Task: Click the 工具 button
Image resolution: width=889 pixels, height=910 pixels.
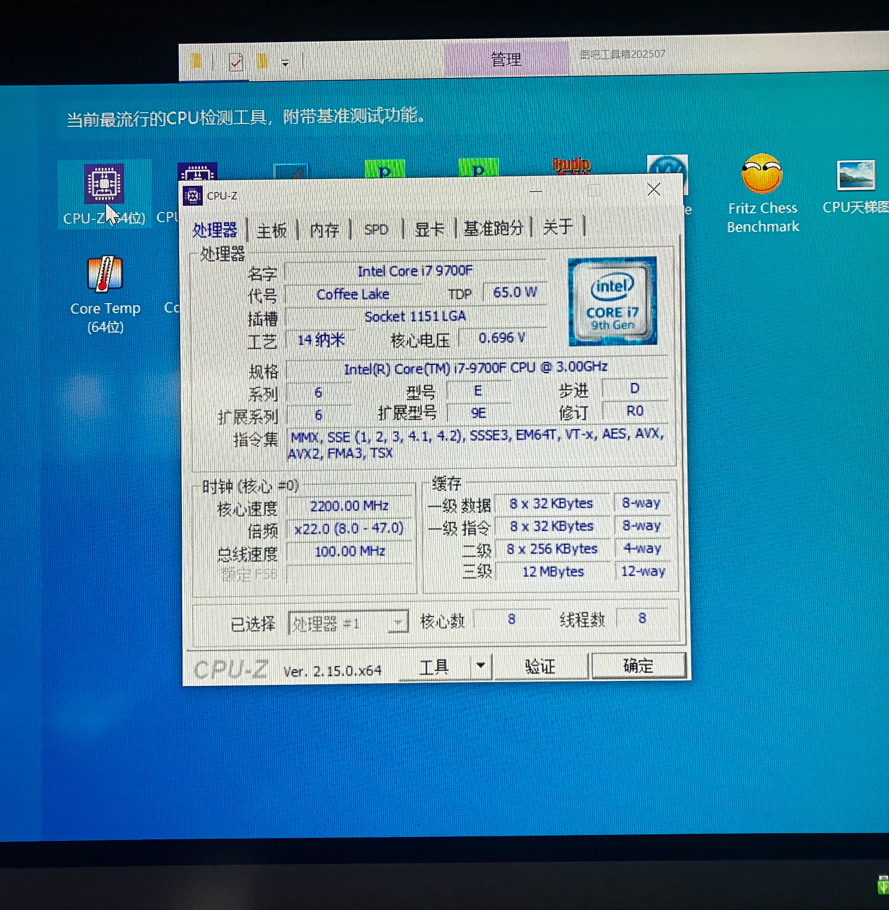Action: 434,667
